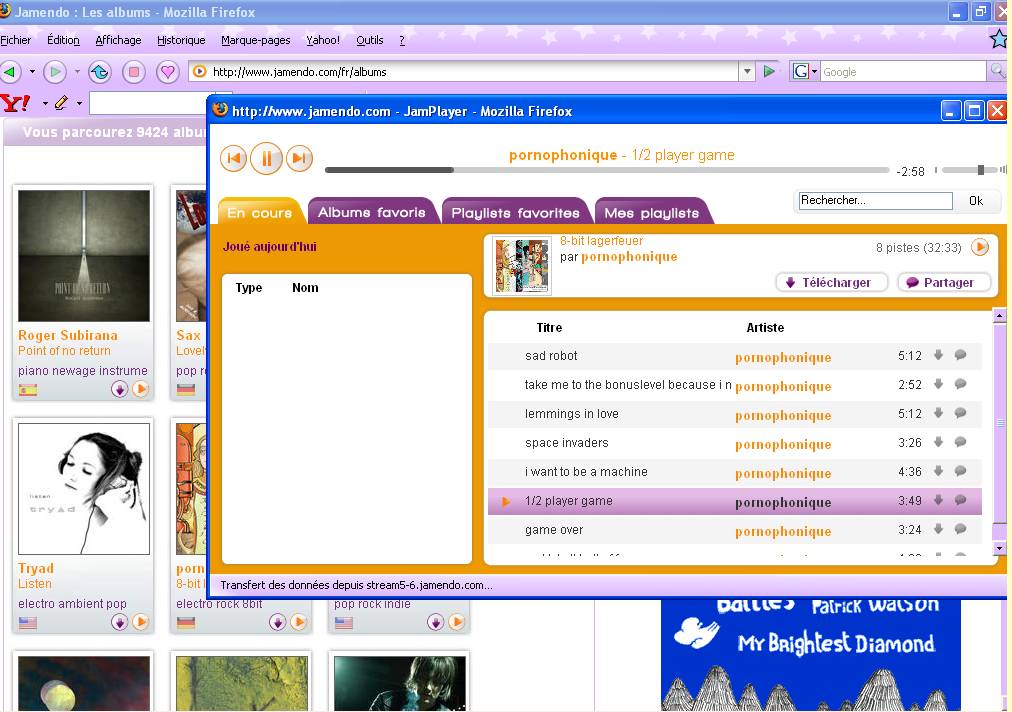Viewport: 1012px width, 712px height.
Task: Open the Yahoo pencil tool dropdown
Action: coord(79,103)
